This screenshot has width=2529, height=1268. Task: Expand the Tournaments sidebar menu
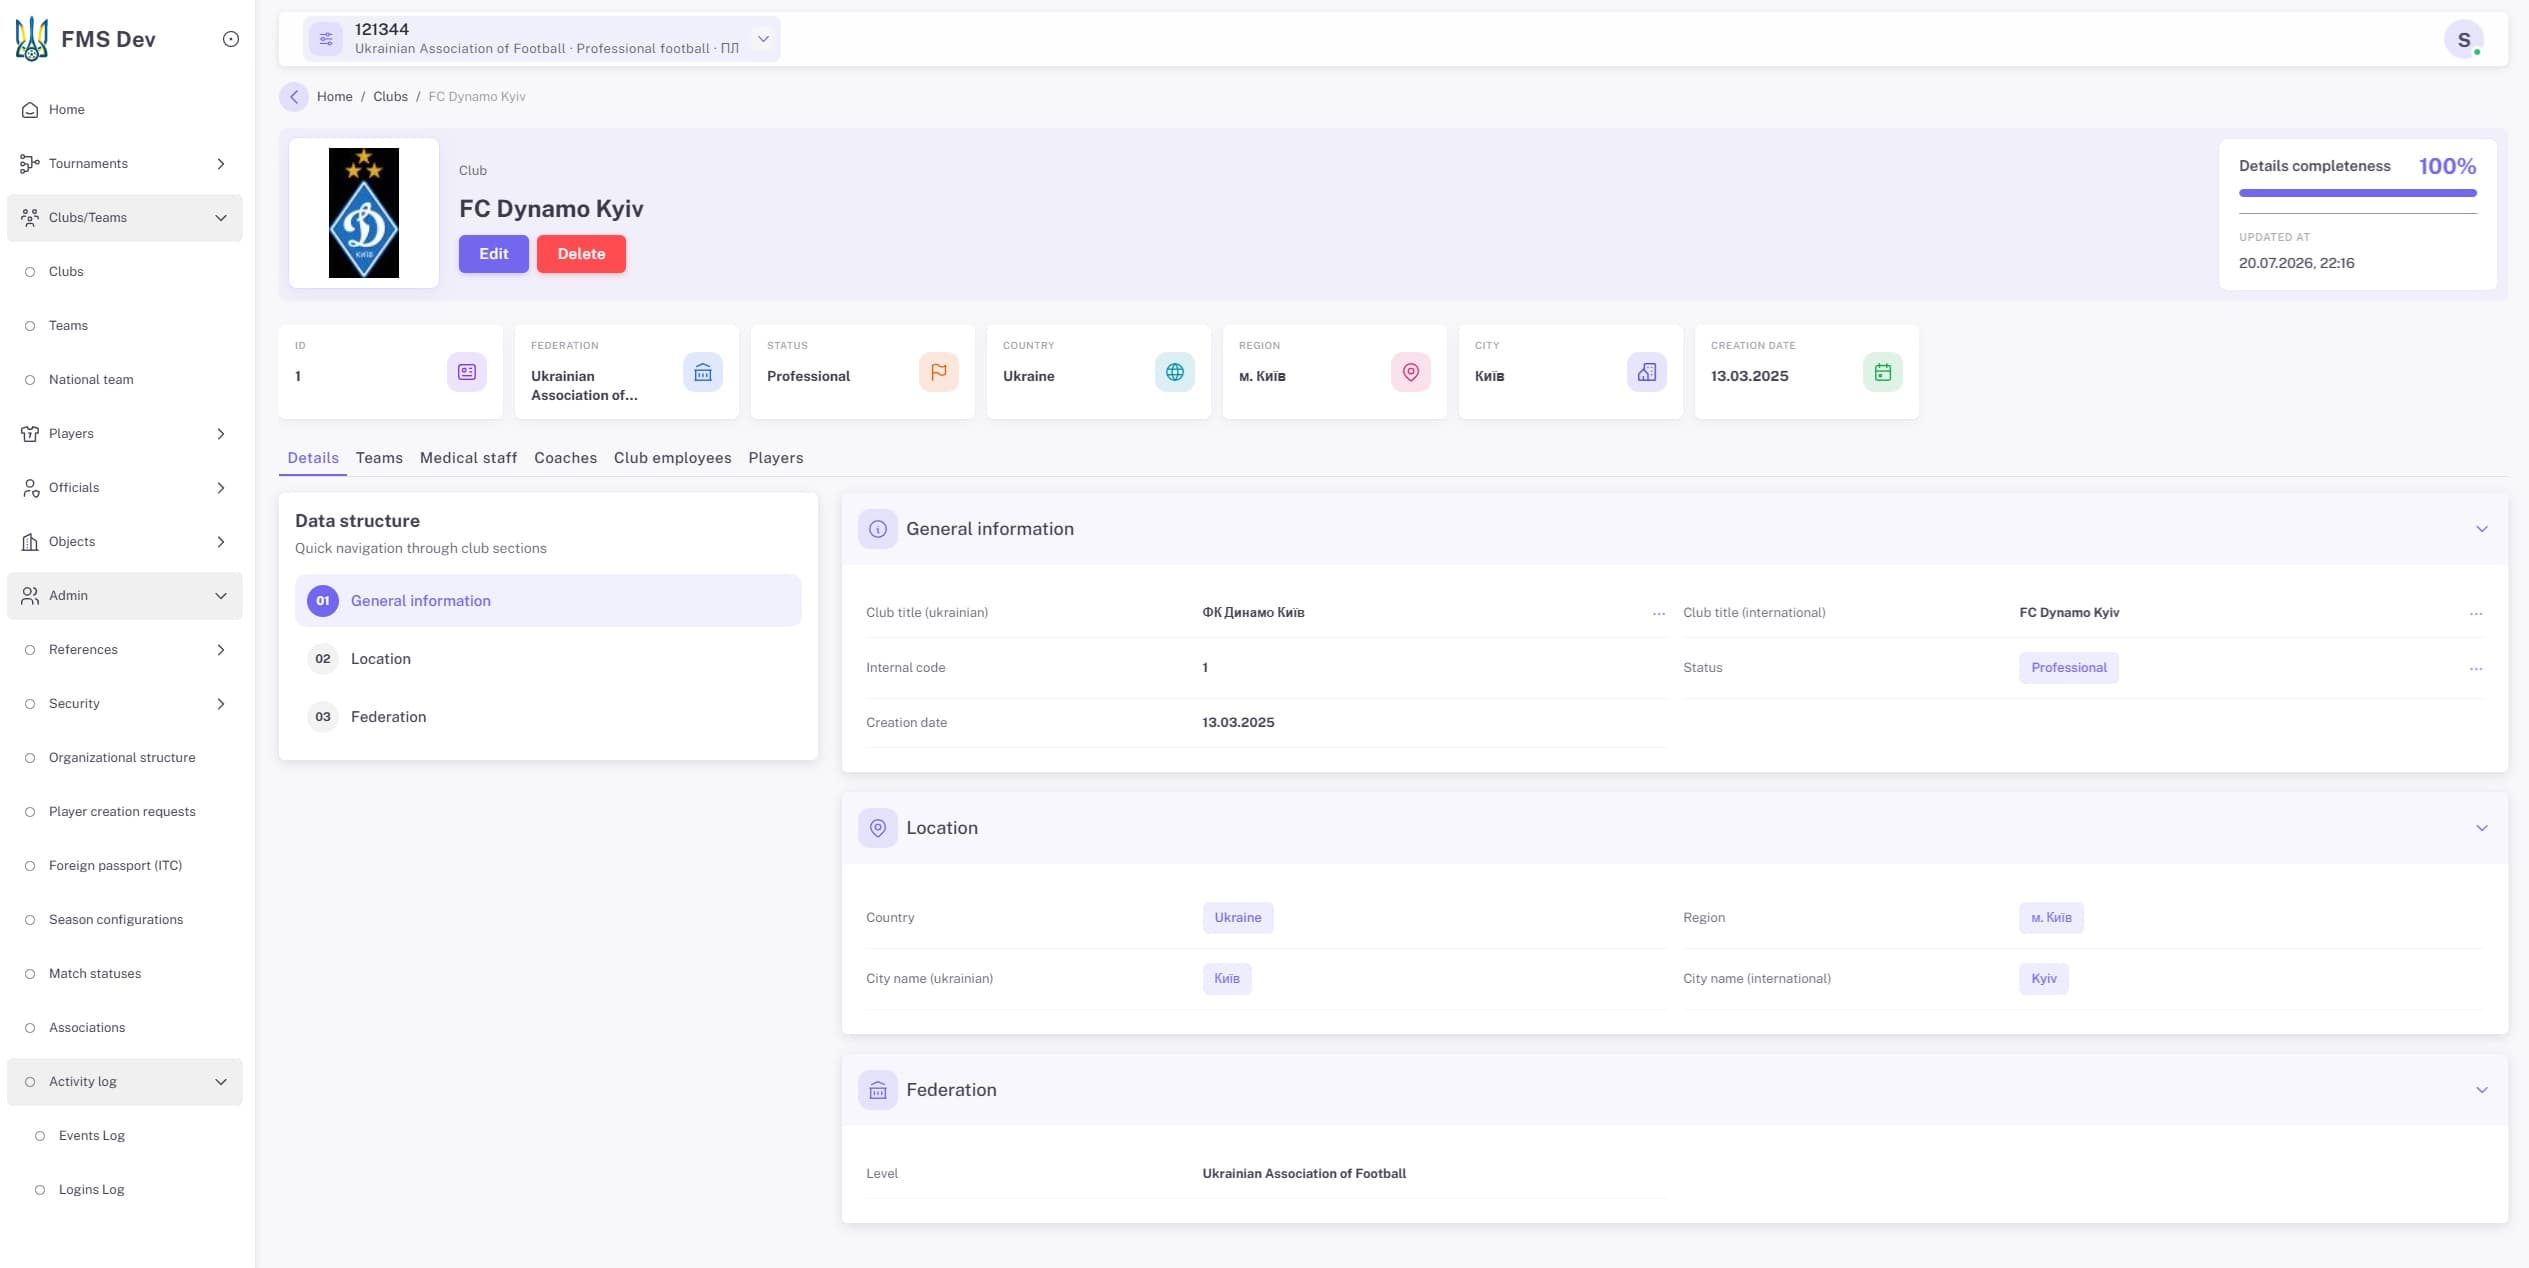click(125, 164)
